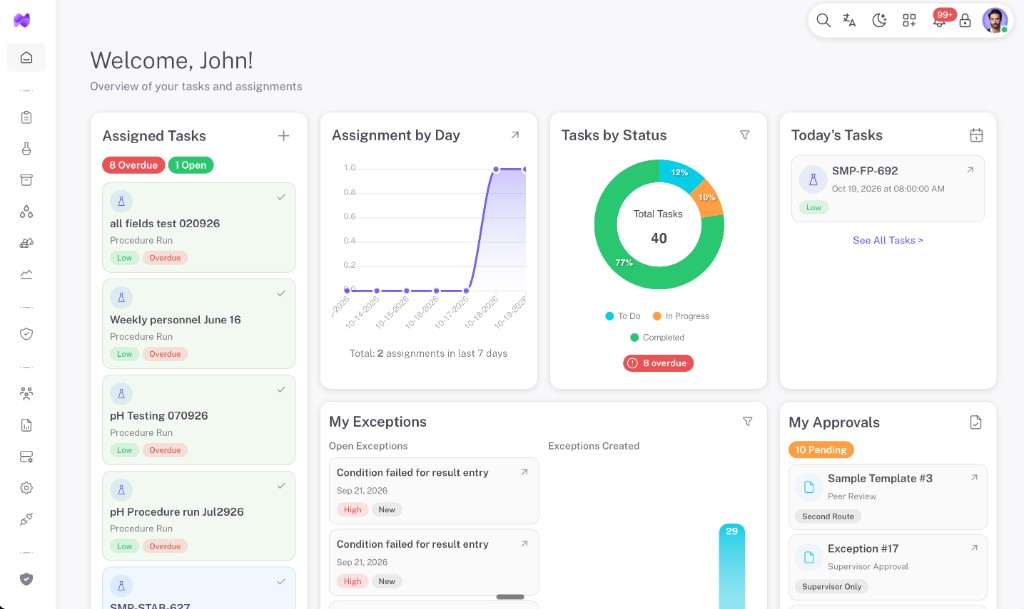Open Sample Template #3 via arrow icon
1024x609 pixels.
coord(974,478)
